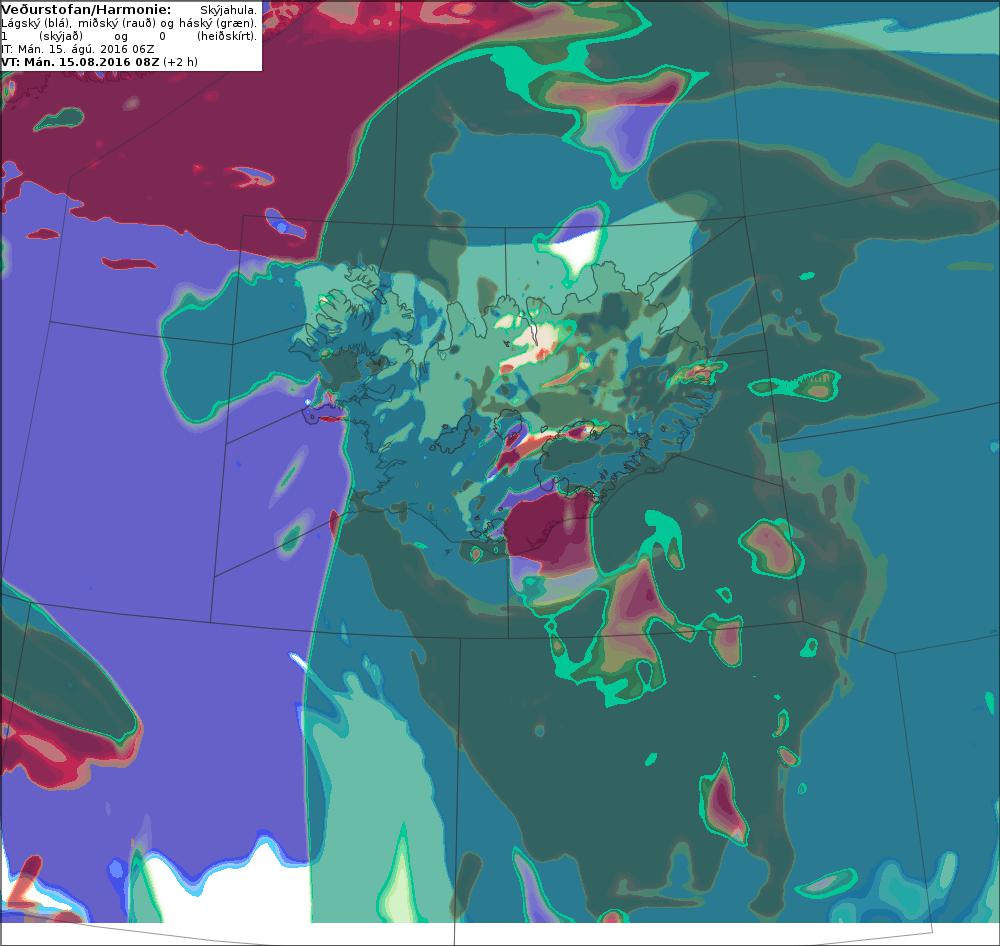
Task: Select the word "(skýjað)" in the legend
Action: 61,36
